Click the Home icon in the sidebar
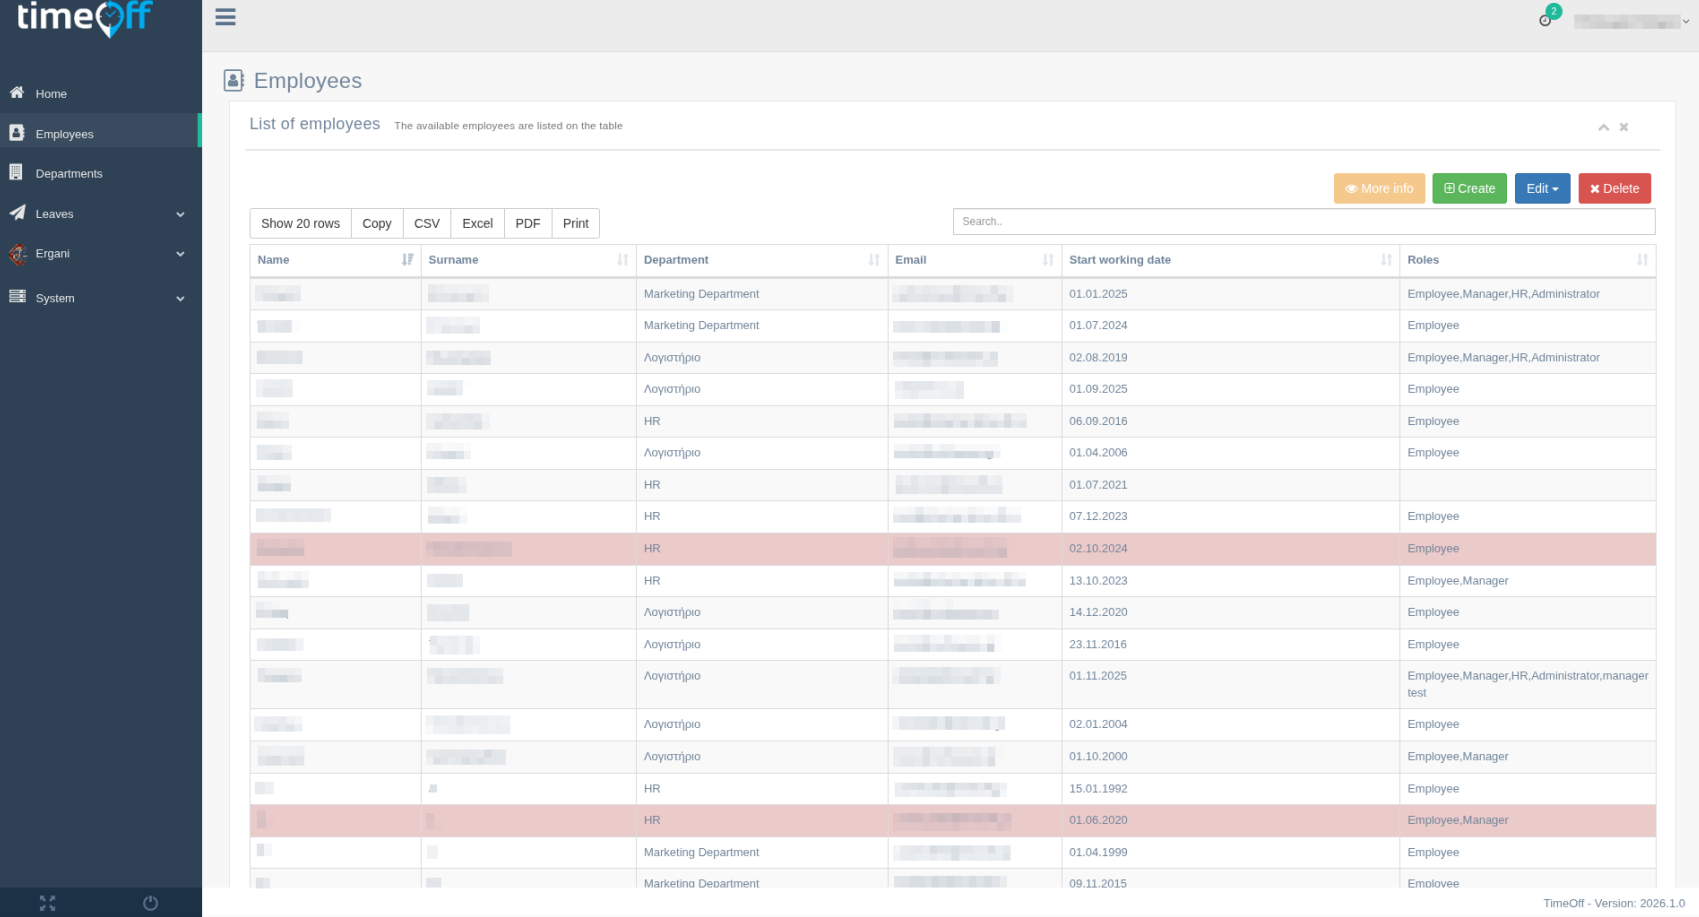 point(16,92)
